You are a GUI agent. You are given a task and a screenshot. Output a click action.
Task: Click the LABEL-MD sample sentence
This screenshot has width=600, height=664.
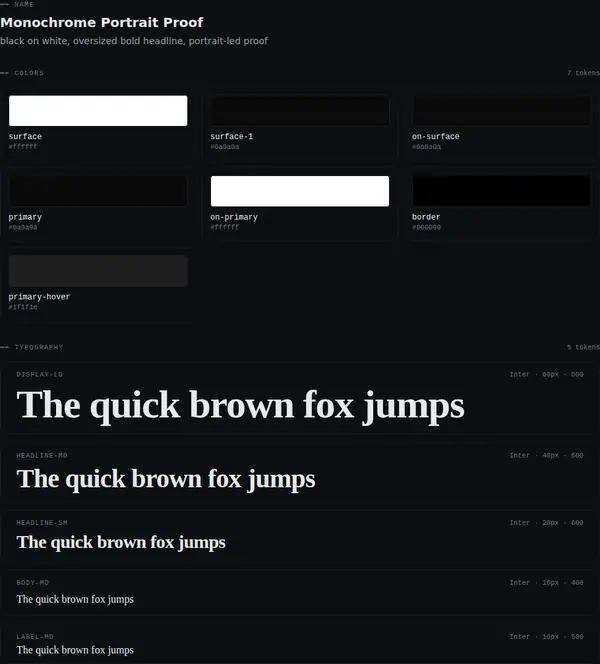(x=75, y=650)
